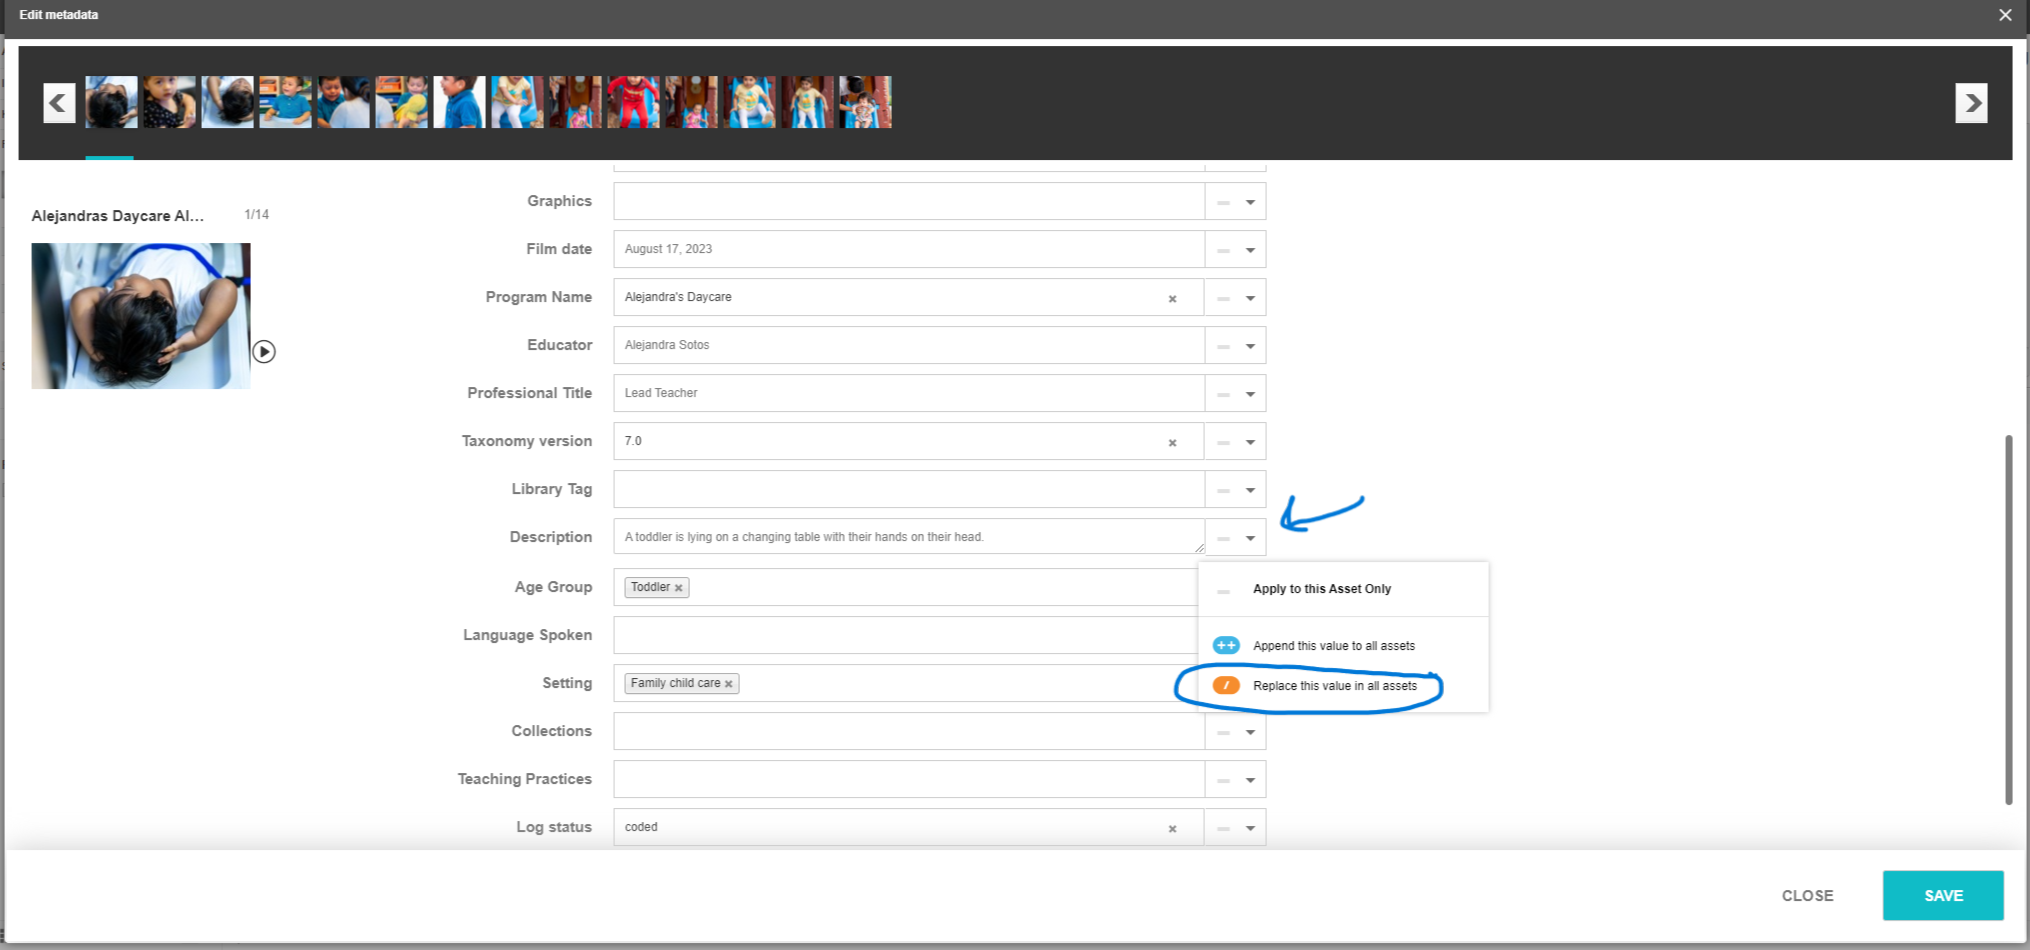
Task: Click the previous arrow in the thumbnail carousel
Action: point(58,102)
